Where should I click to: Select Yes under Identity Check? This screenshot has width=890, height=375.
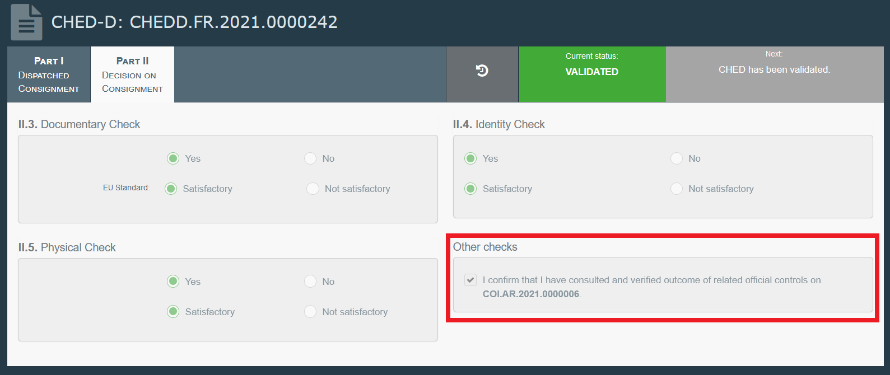(470, 158)
